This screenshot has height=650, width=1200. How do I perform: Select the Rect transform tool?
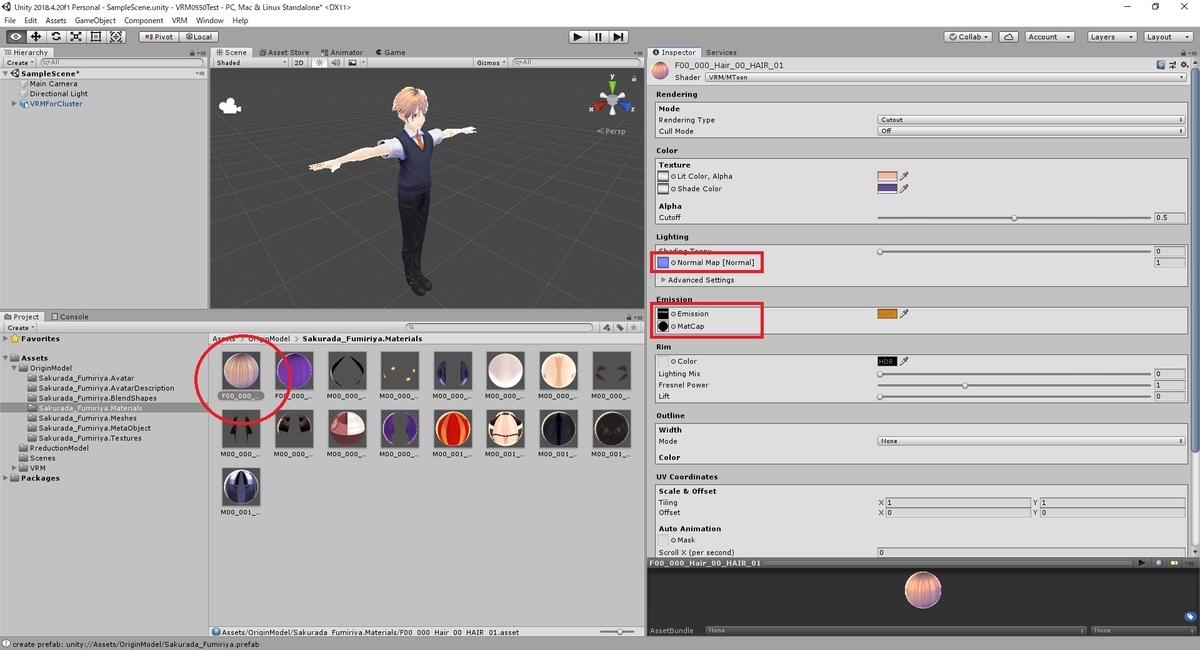[96, 37]
